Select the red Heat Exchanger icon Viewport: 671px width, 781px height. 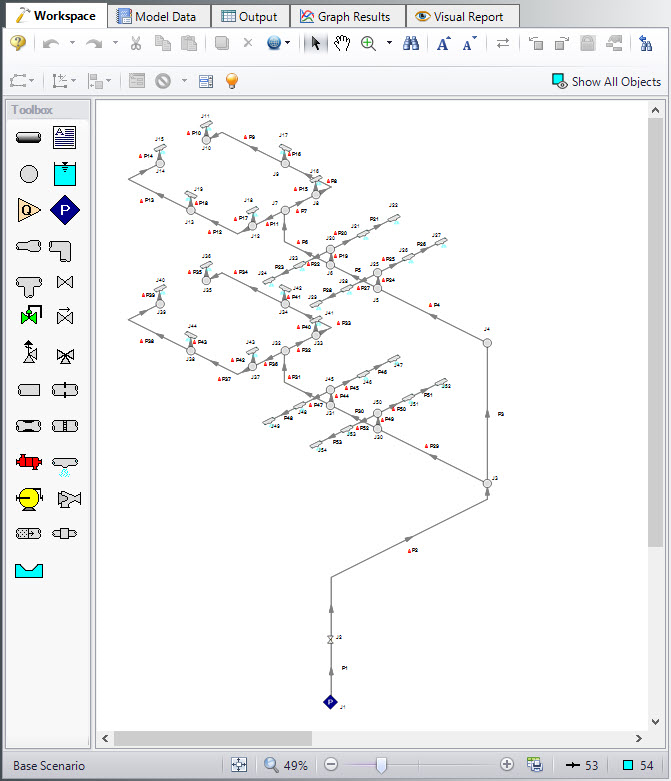click(x=29, y=462)
